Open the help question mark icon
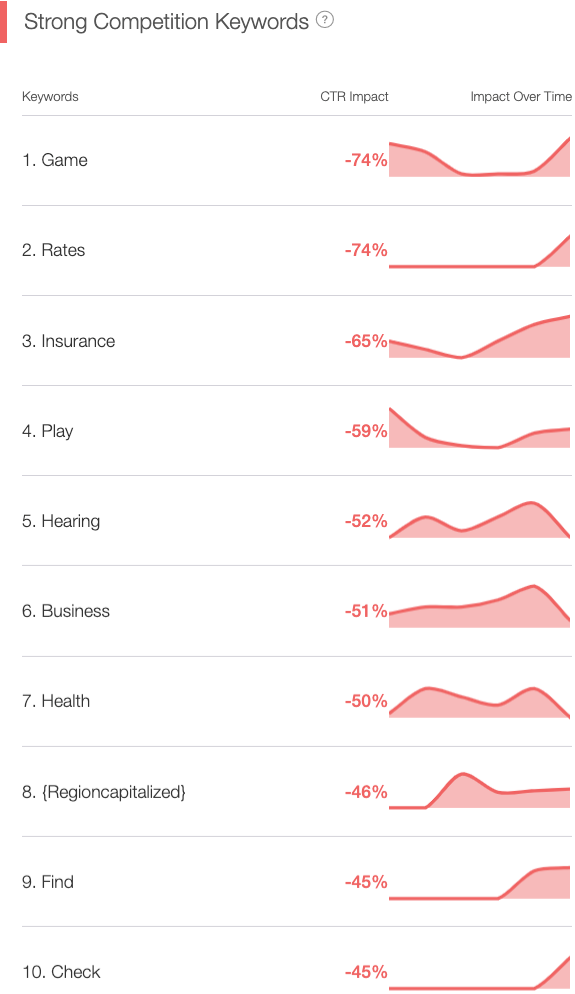 click(325, 20)
